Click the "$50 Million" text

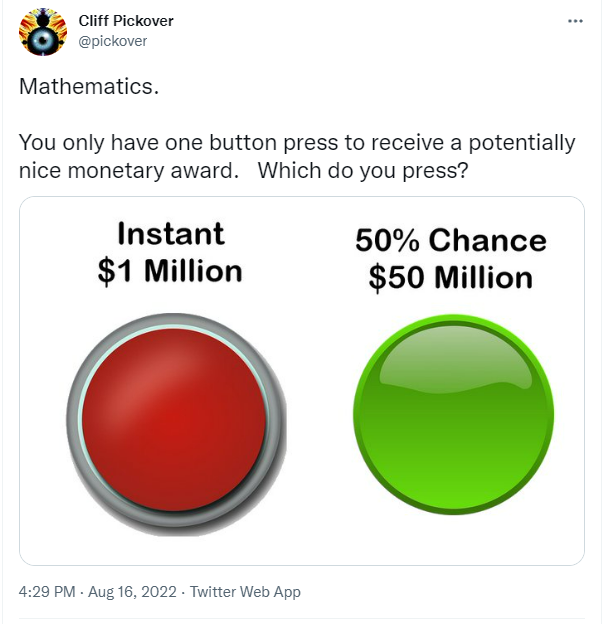coord(451,277)
